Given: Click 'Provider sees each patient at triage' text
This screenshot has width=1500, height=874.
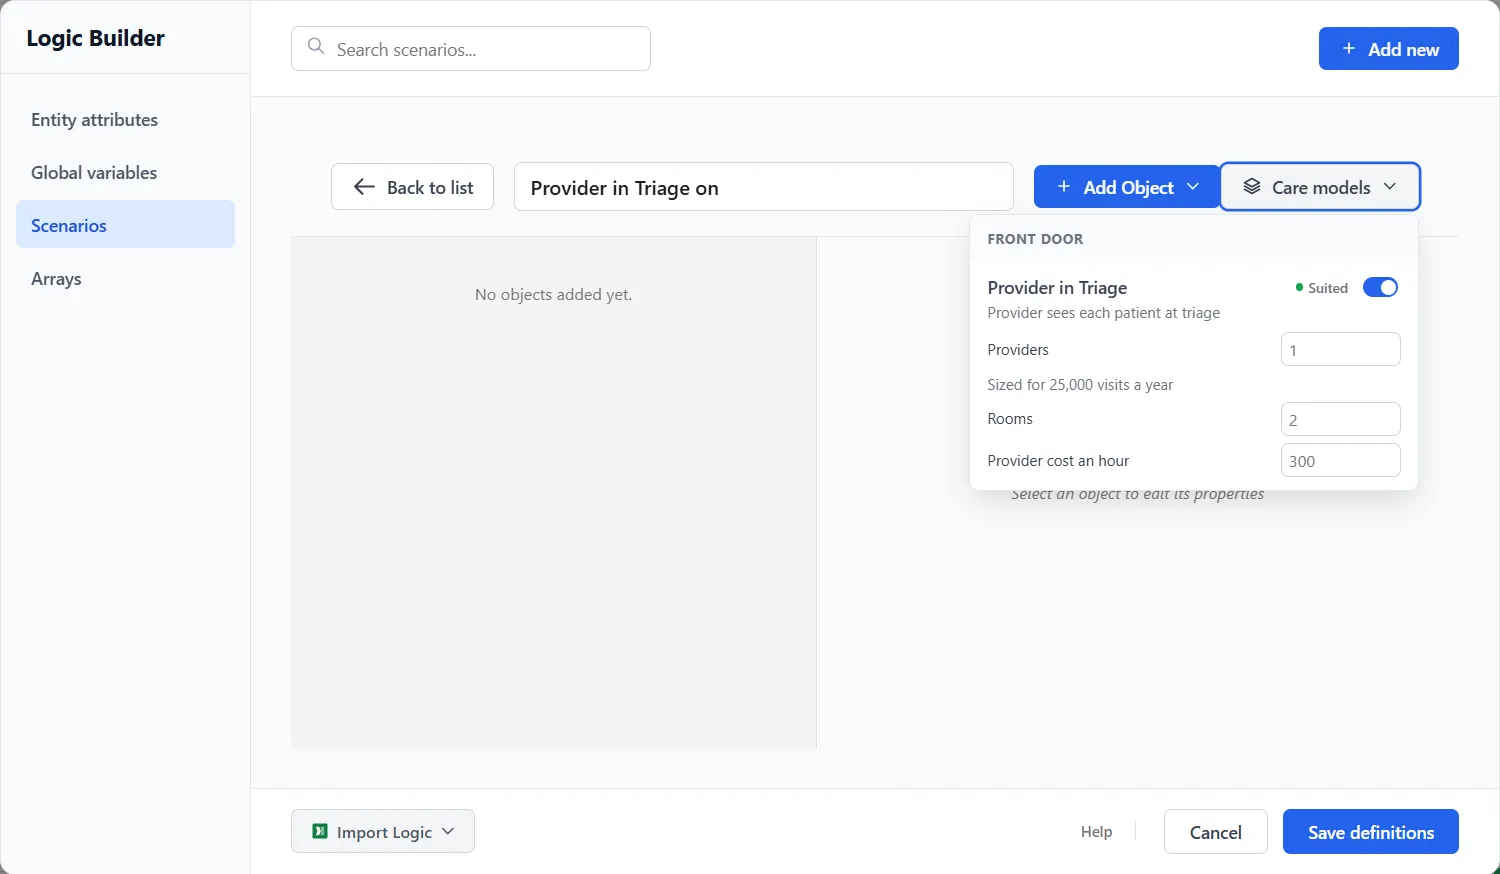Looking at the screenshot, I should 1103,313.
